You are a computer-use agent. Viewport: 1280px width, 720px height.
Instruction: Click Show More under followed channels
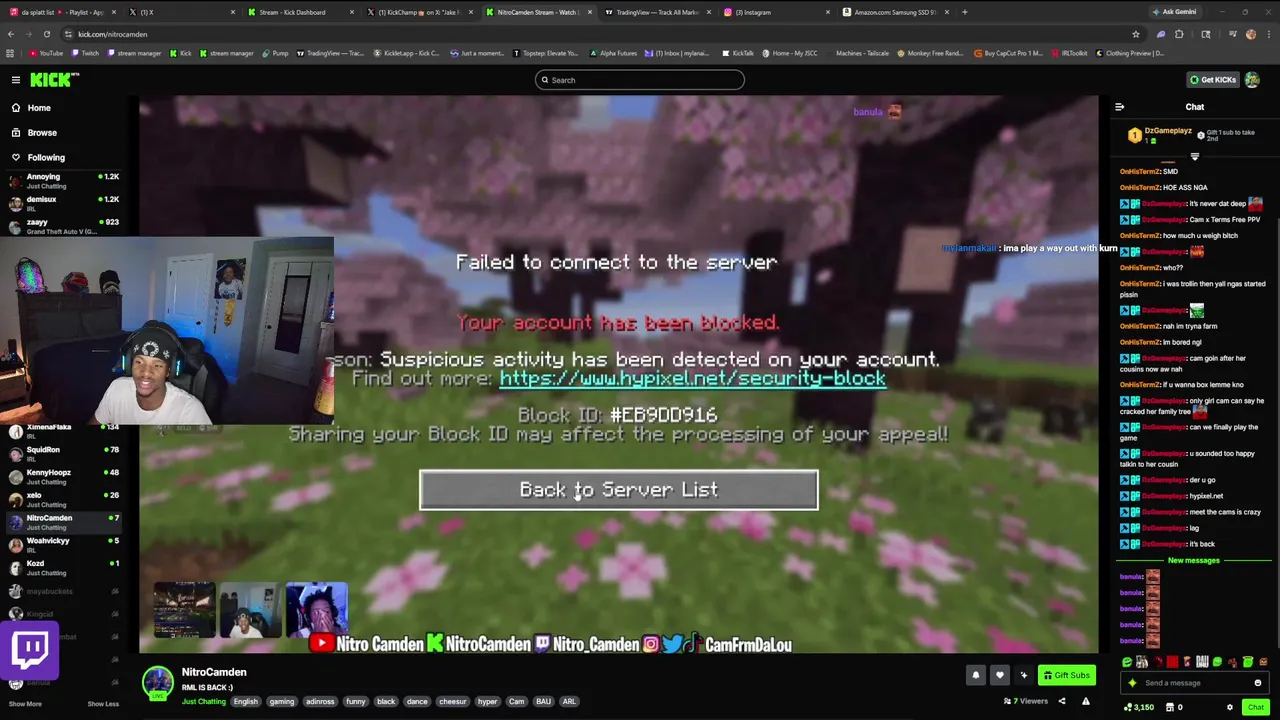pyautogui.click(x=25, y=704)
